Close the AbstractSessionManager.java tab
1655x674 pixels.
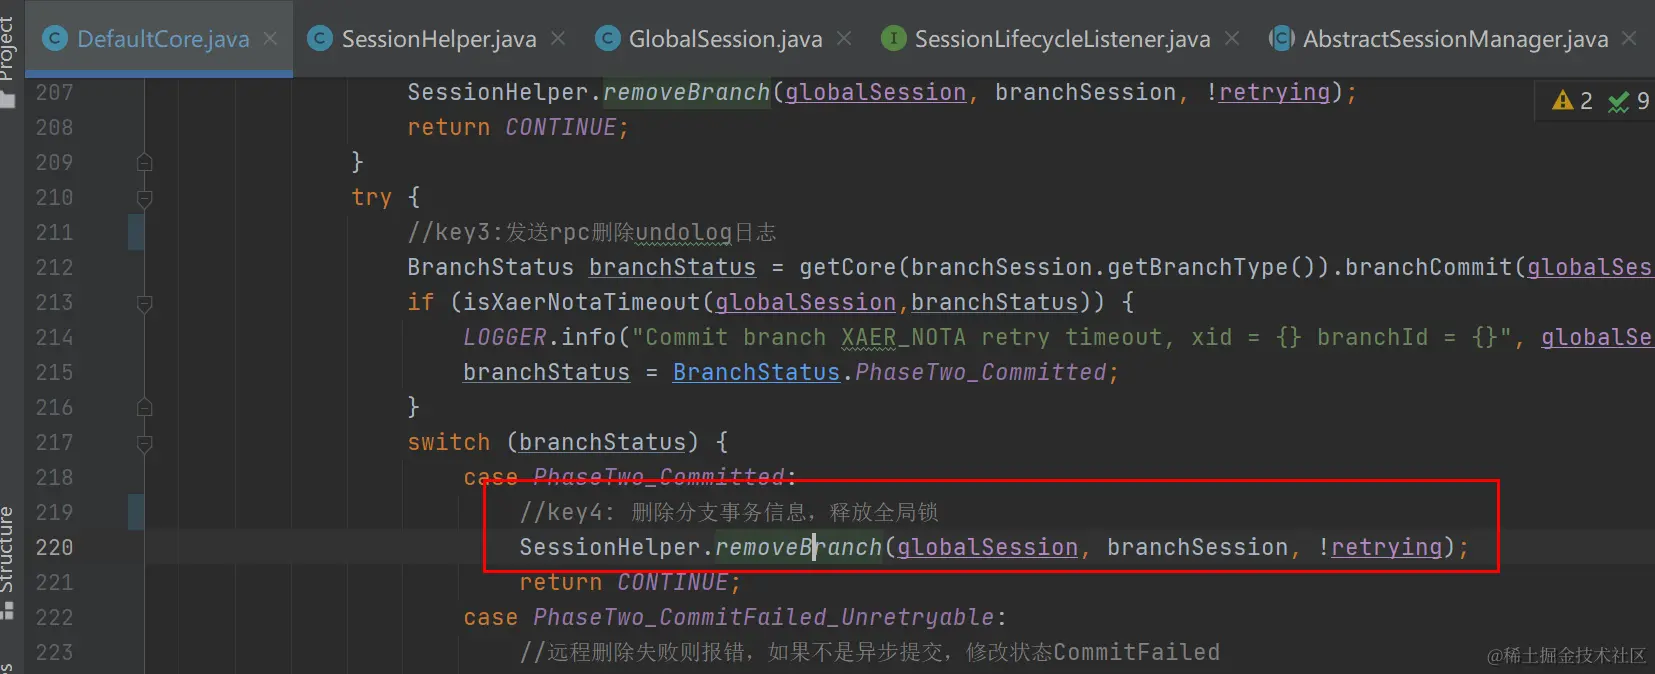[1629, 39]
